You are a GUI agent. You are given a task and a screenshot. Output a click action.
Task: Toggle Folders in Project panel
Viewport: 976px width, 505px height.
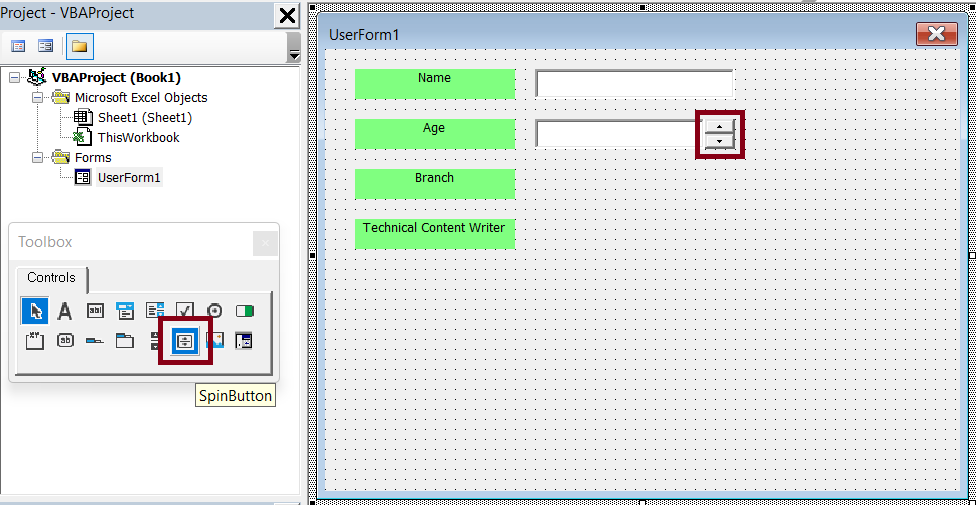(79, 46)
